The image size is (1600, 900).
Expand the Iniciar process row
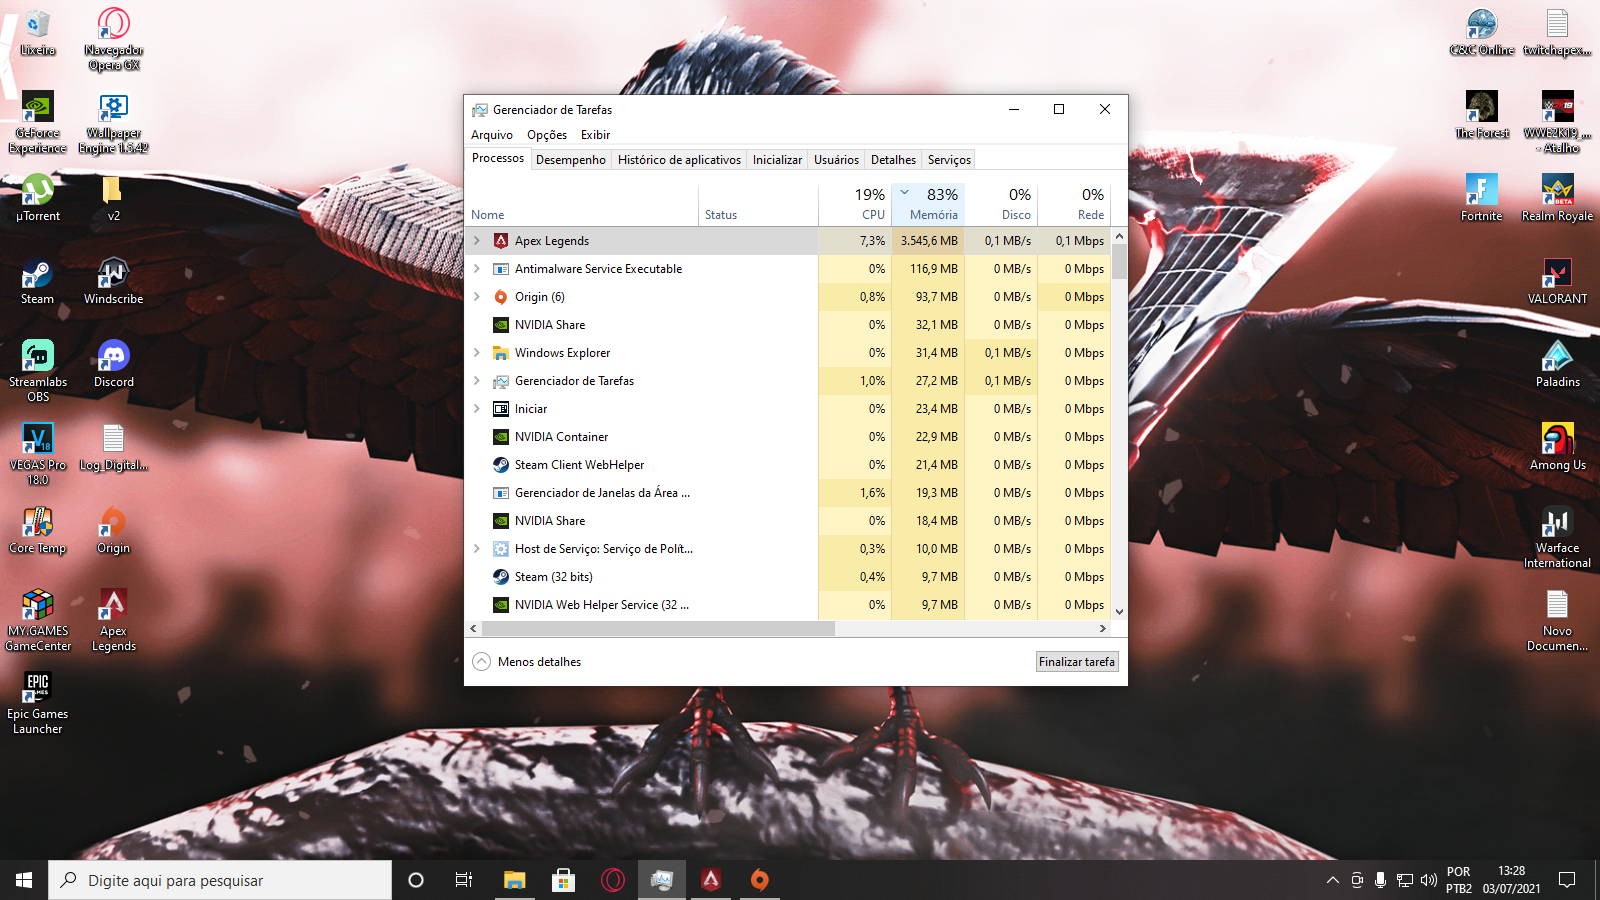477,409
